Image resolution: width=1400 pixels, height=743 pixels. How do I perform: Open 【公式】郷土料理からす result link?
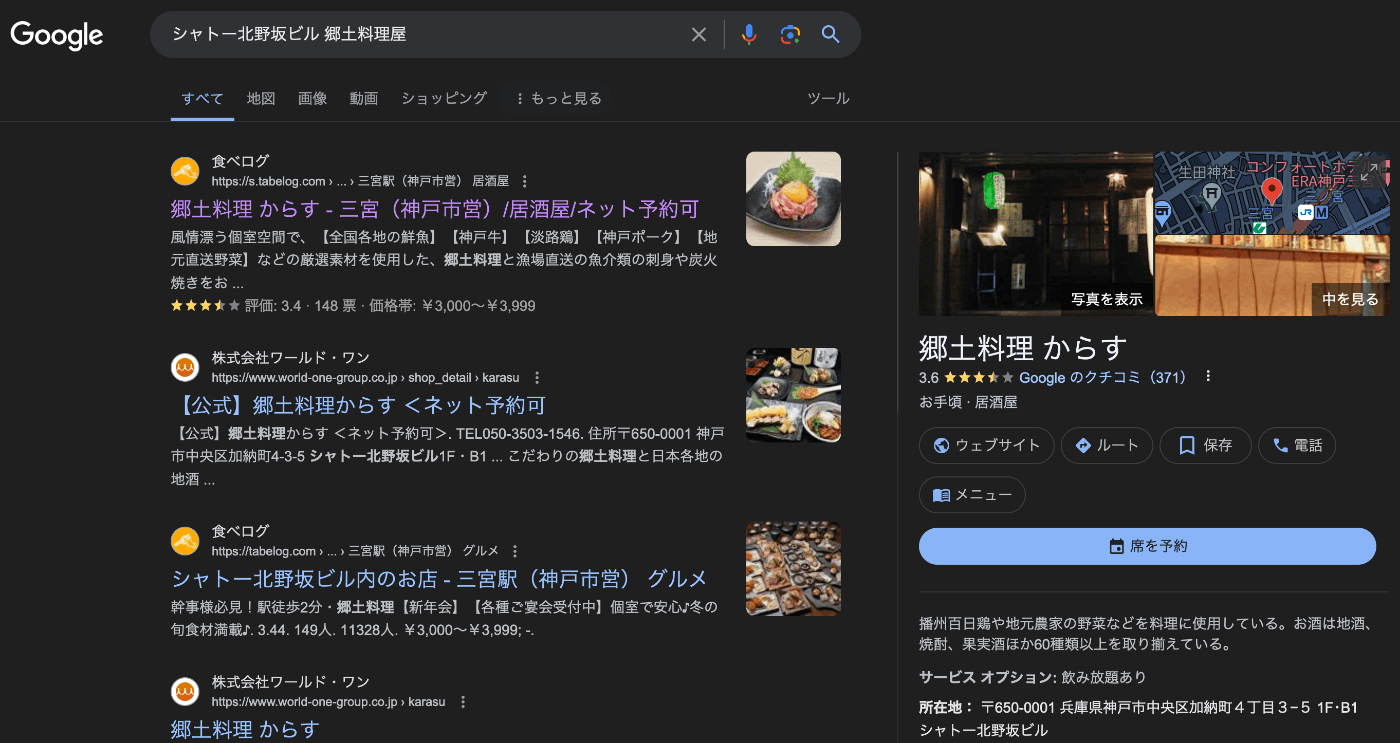point(359,405)
